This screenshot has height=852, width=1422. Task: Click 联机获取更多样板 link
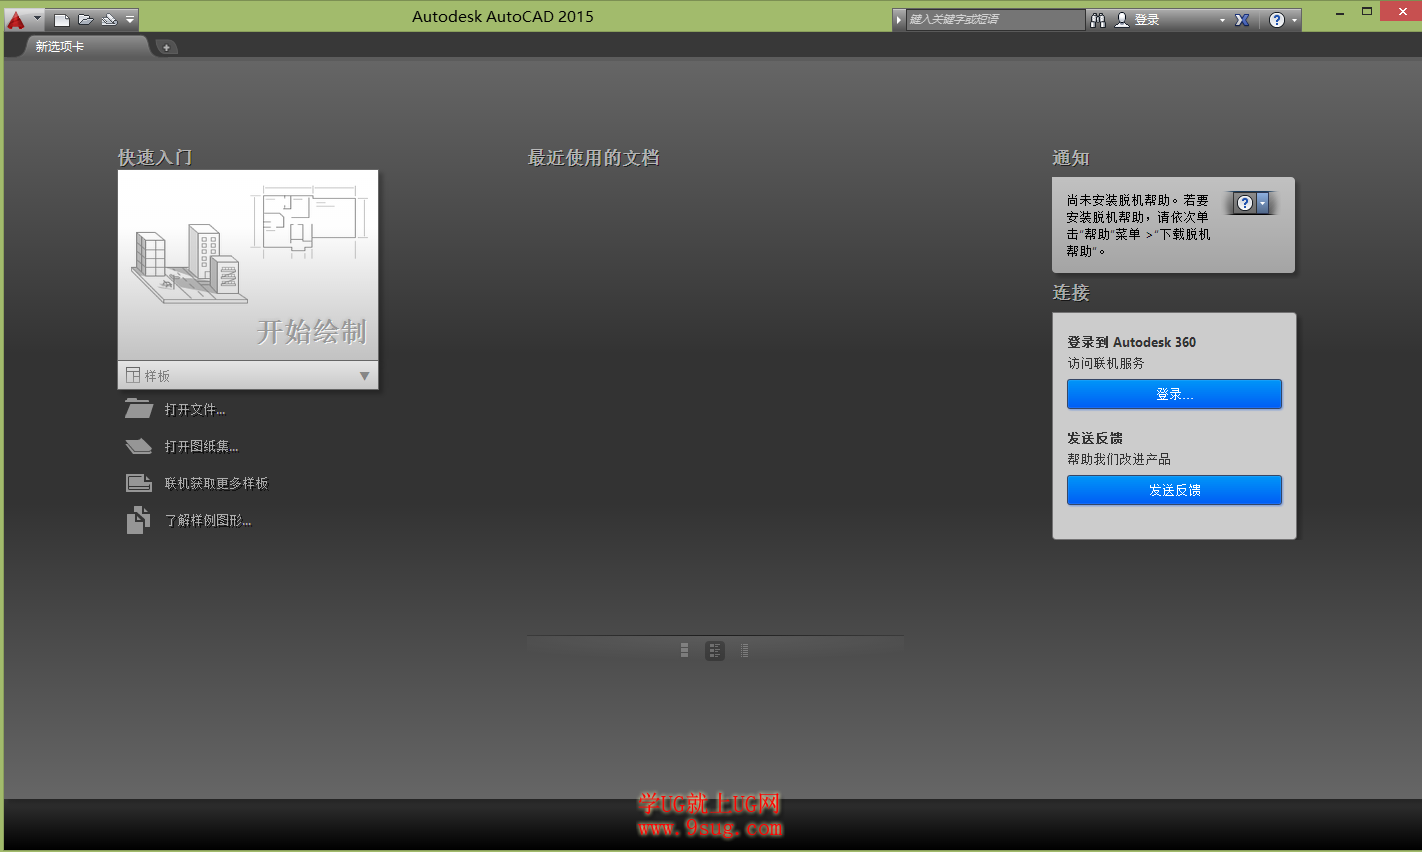[216, 484]
